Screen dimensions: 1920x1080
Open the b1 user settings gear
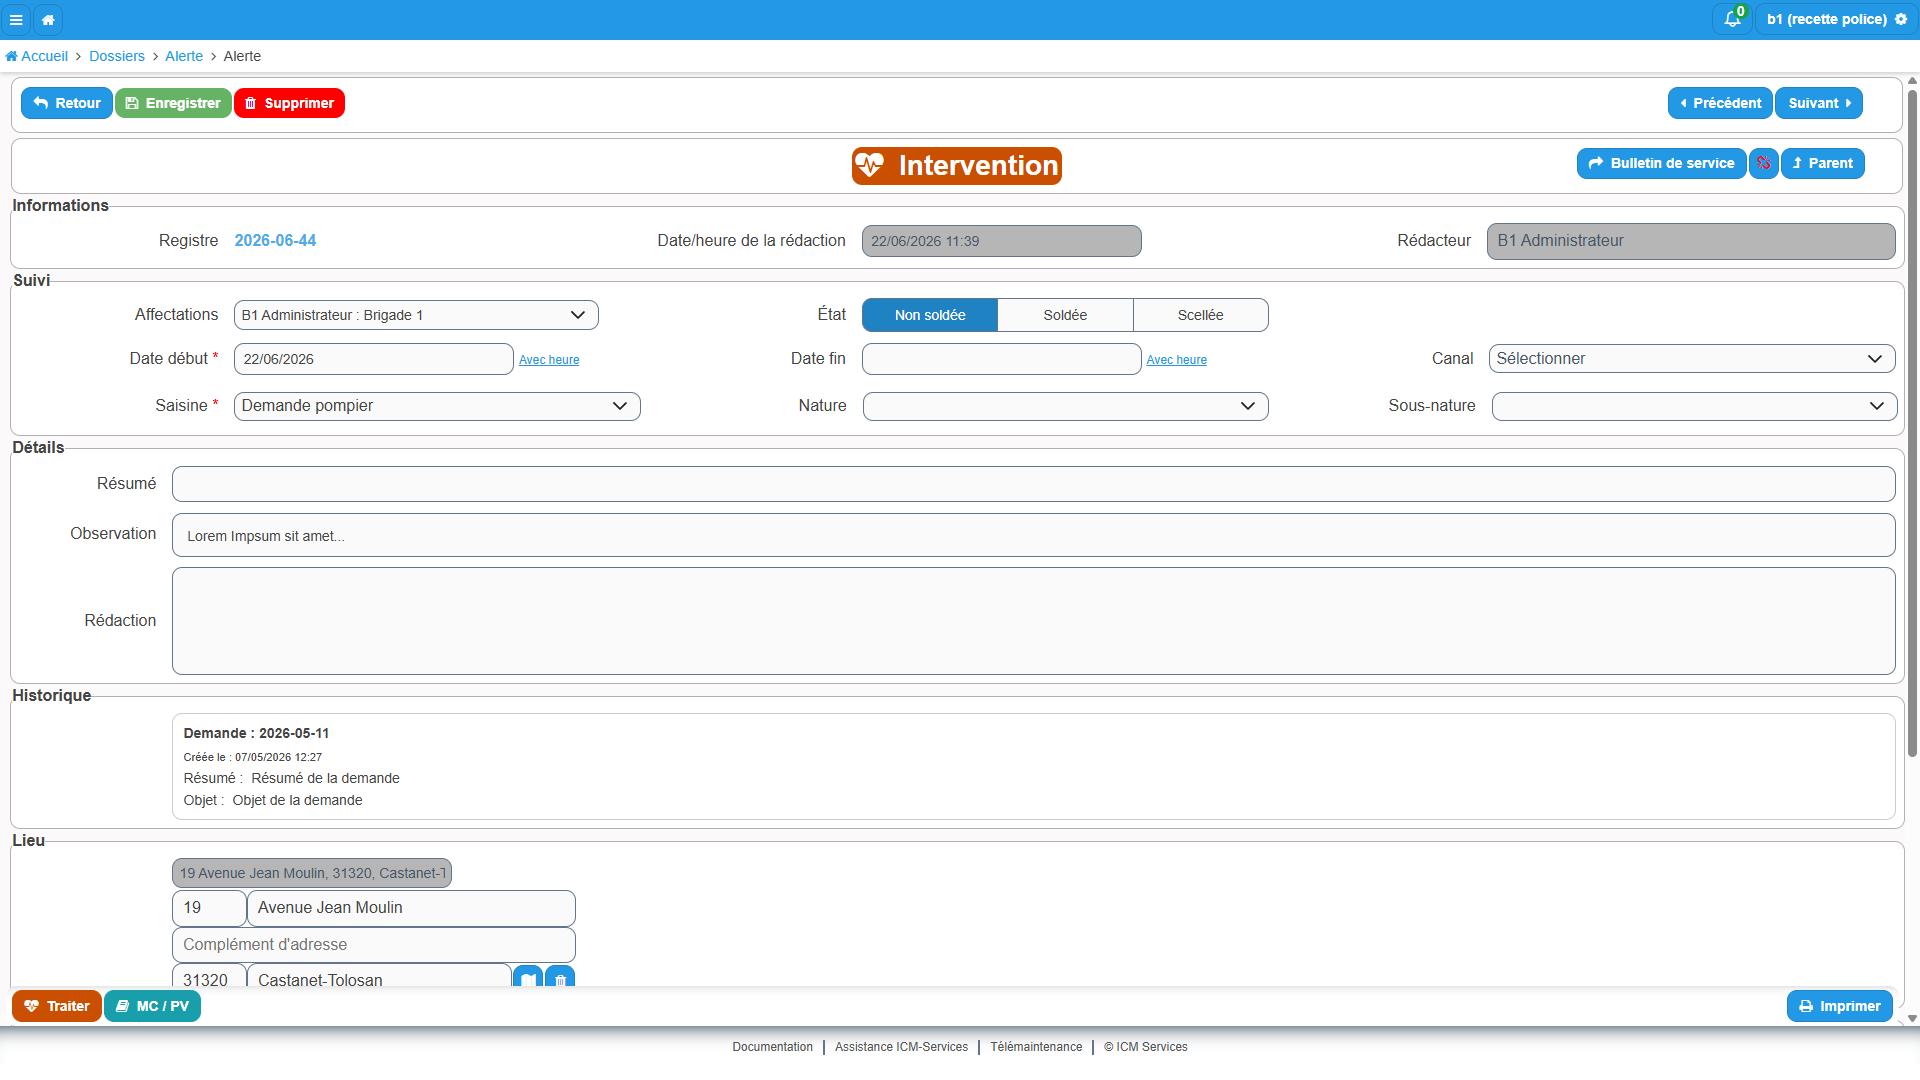pyautogui.click(x=1901, y=19)
